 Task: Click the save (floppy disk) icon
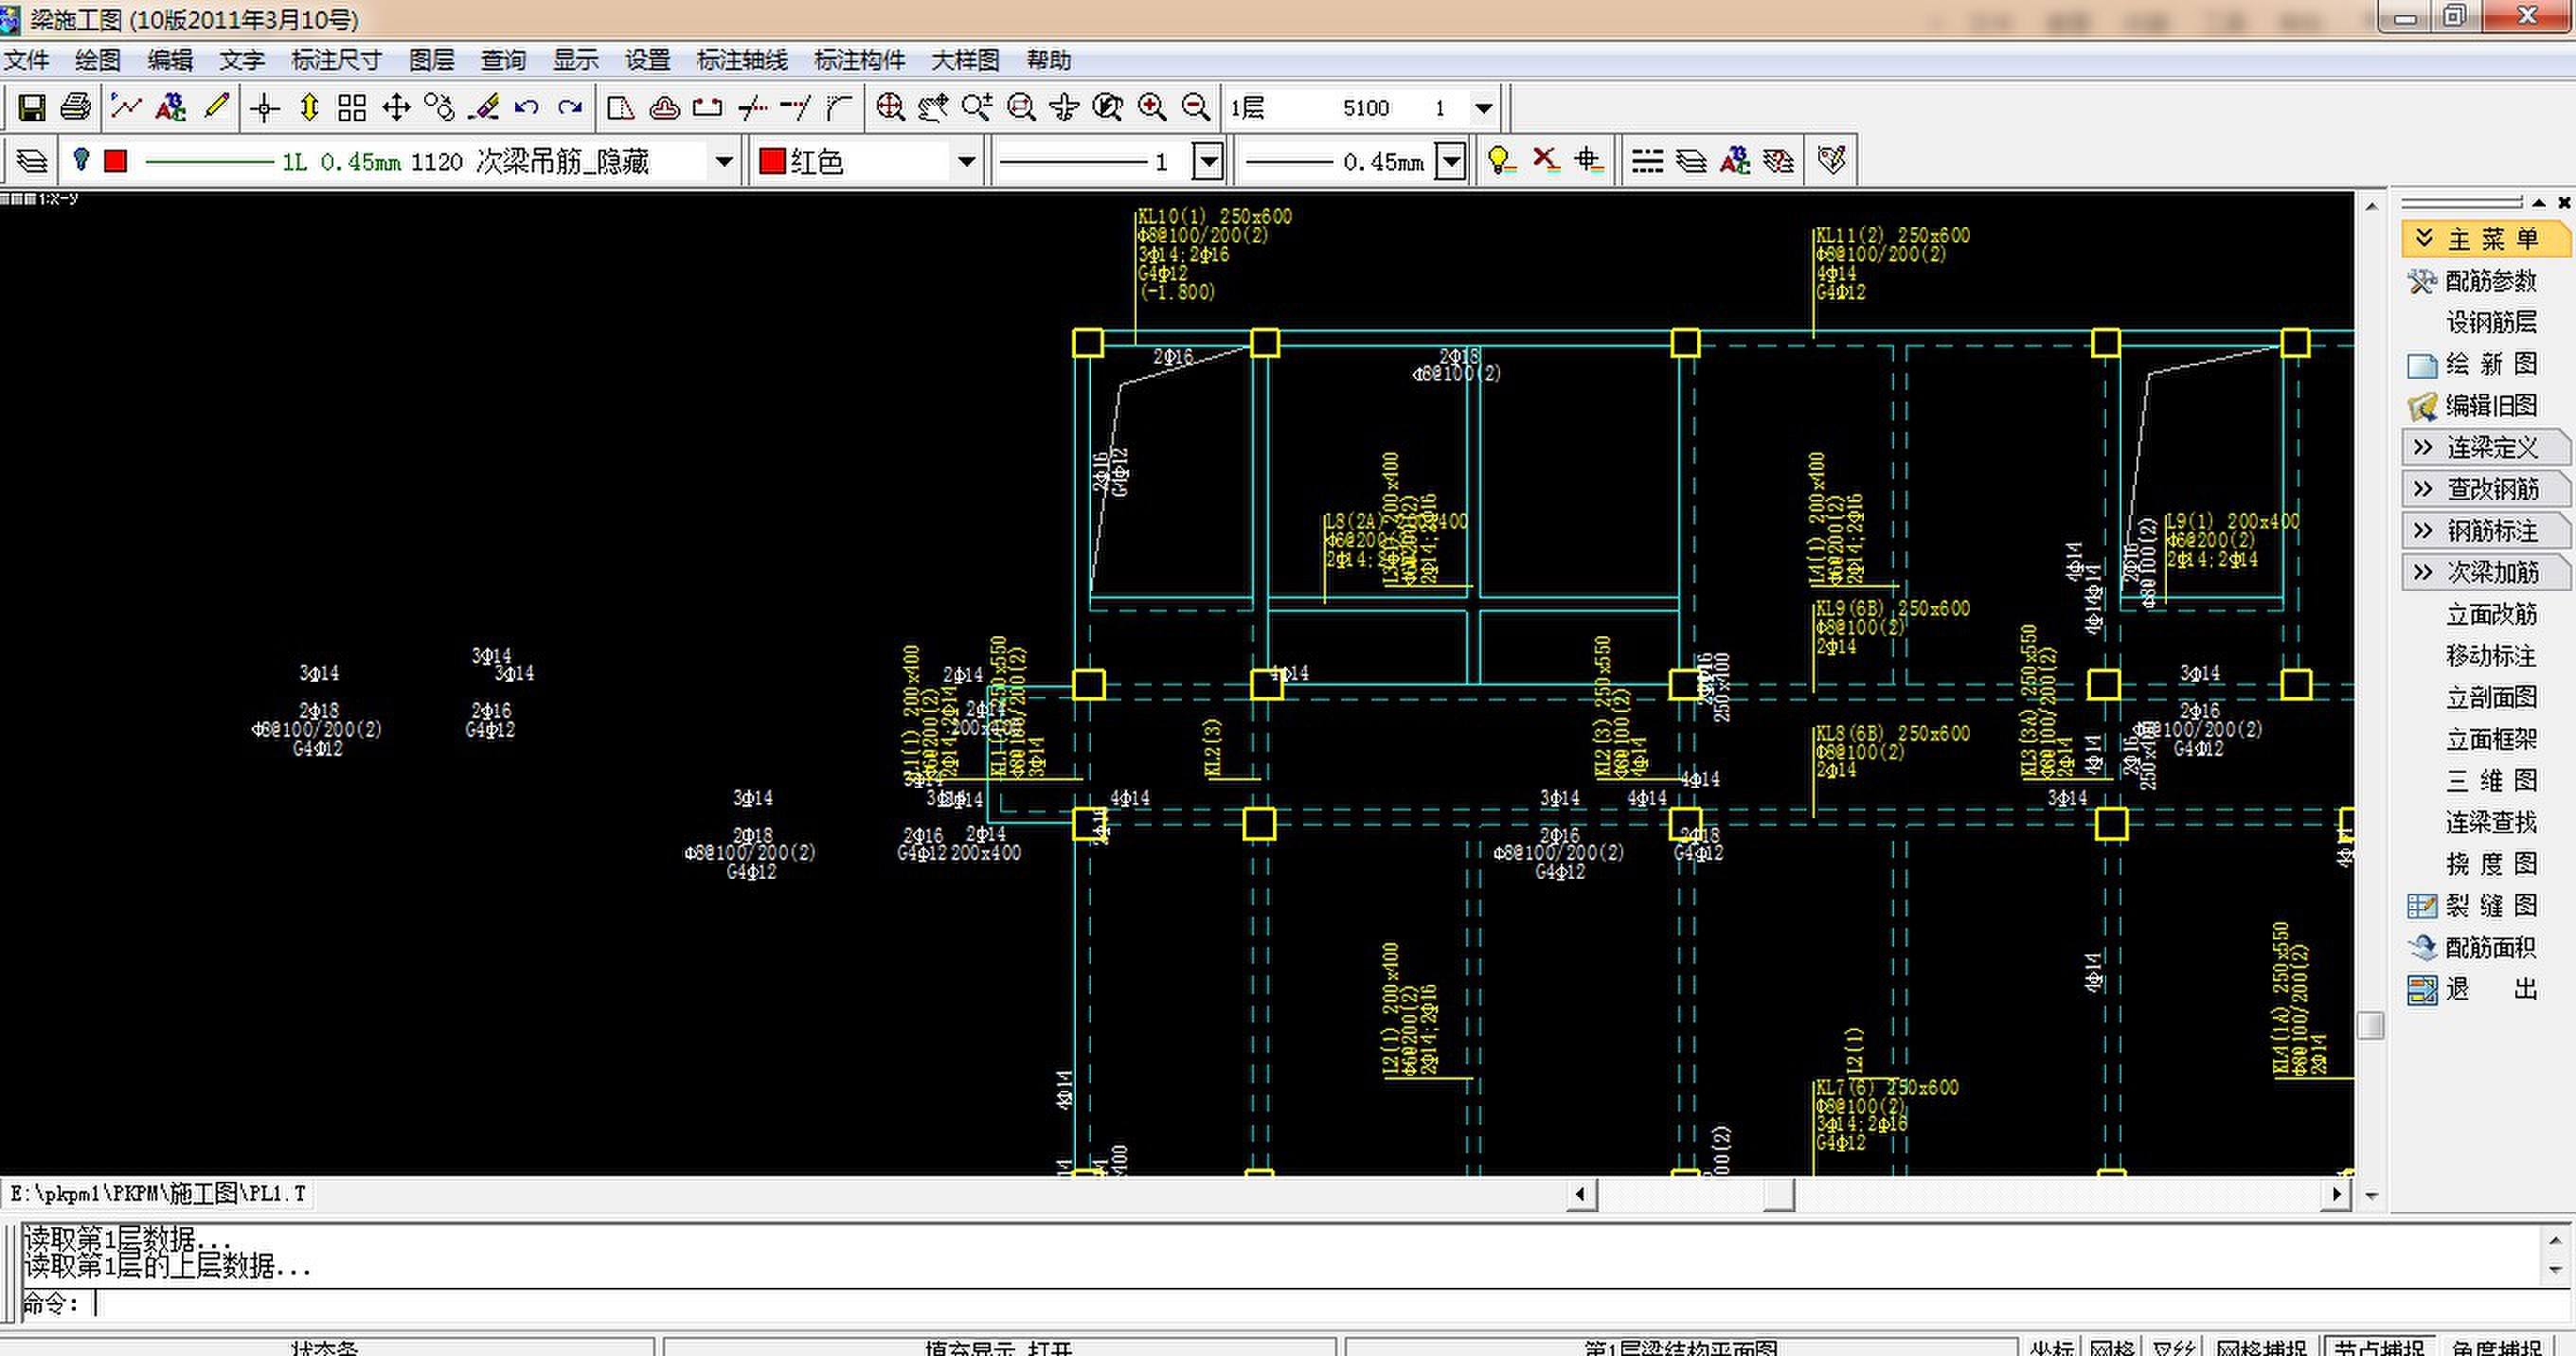[32, 107]
